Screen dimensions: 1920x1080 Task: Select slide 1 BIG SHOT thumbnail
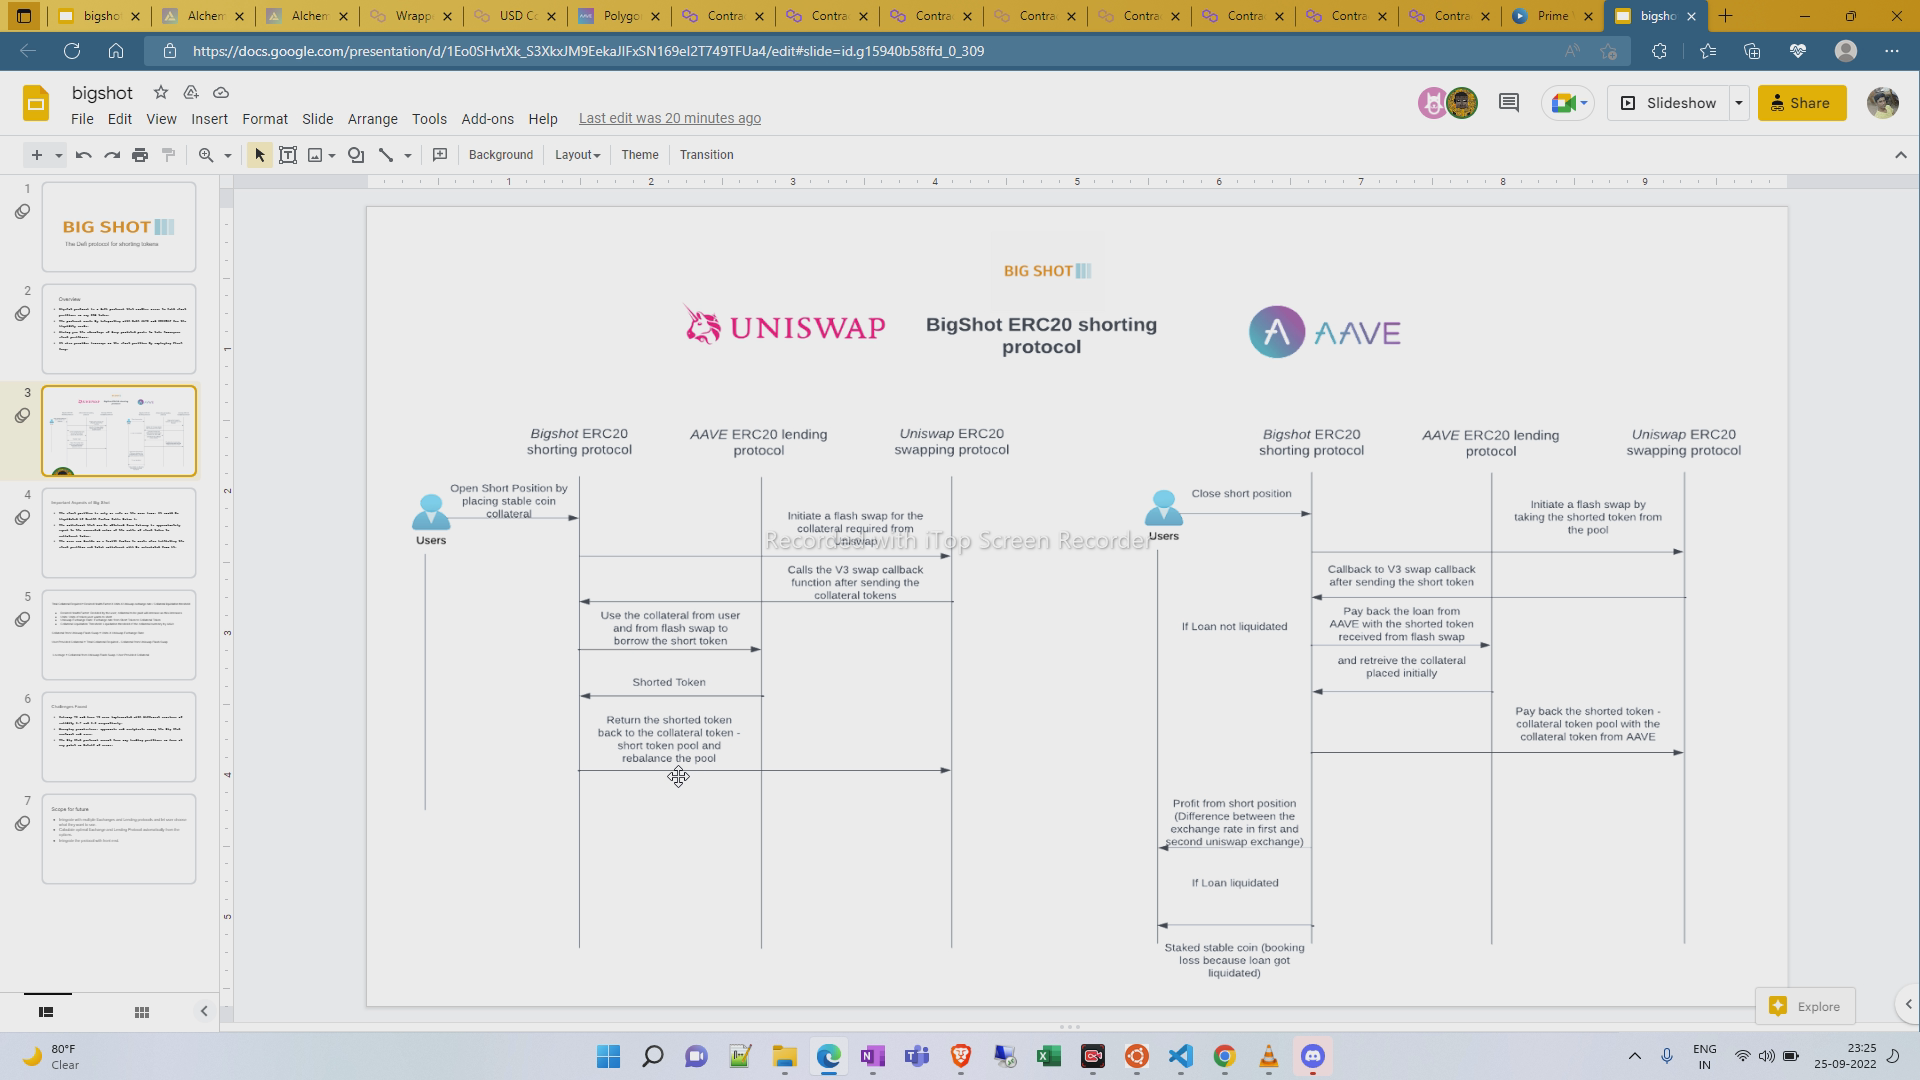pyautogui.click(x=119, y=227)
